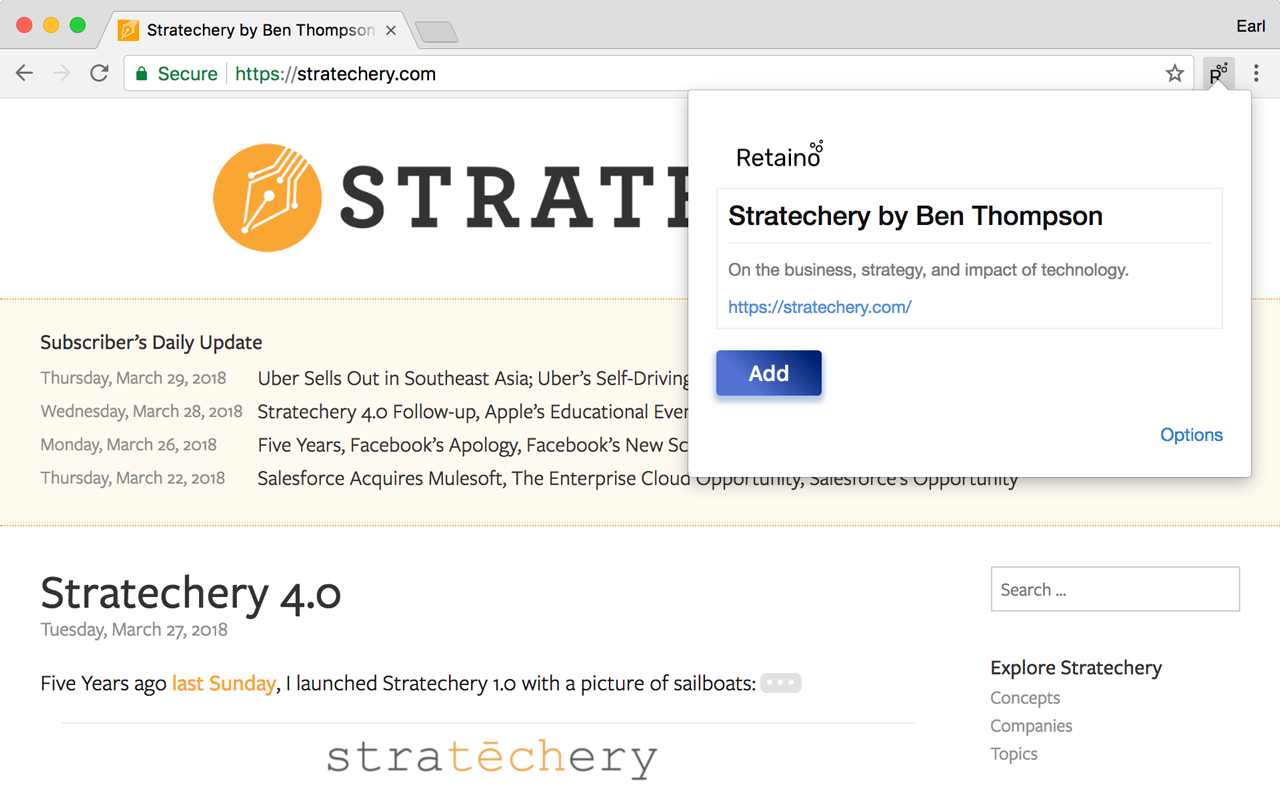The height and width of the screenshot is (800, 1280).
Task: Click the date 'Thursday, March 29, 2018'
Action: 133,378
